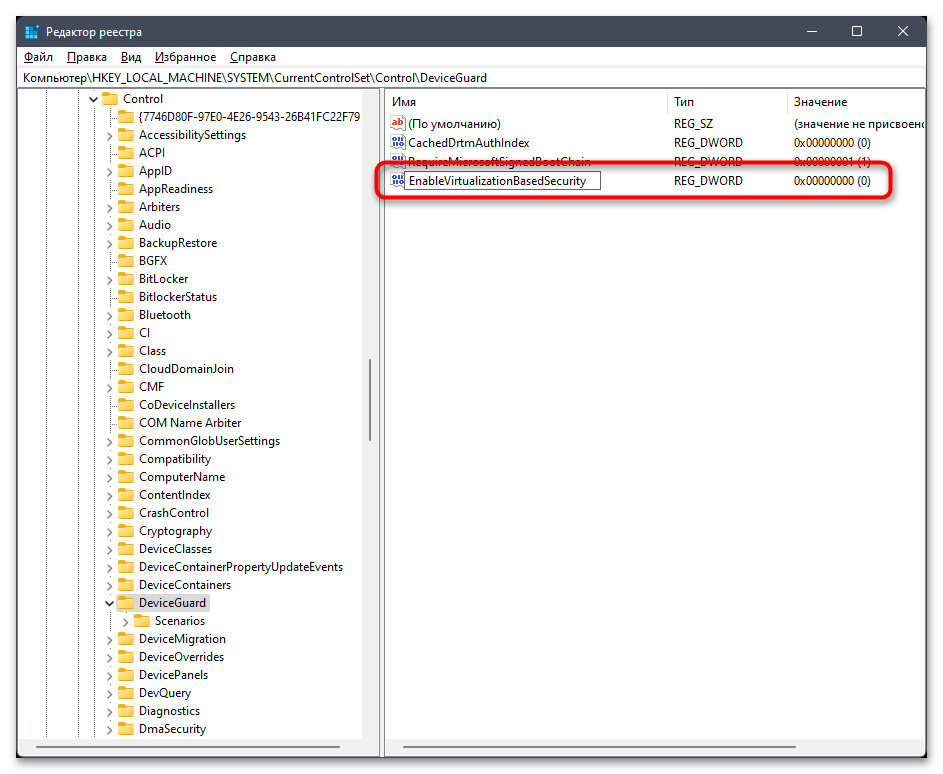Select the AppReadiness key
This screenshot has height=774, width=943.
(176, 189)
